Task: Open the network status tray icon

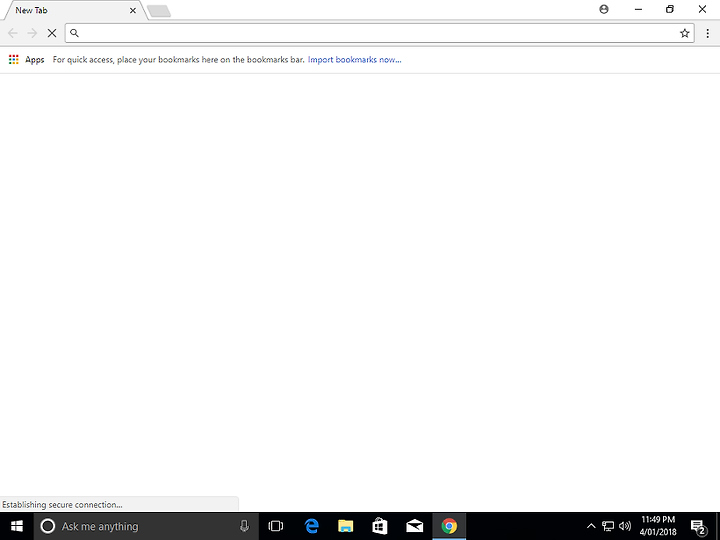Action: point(608,526)
